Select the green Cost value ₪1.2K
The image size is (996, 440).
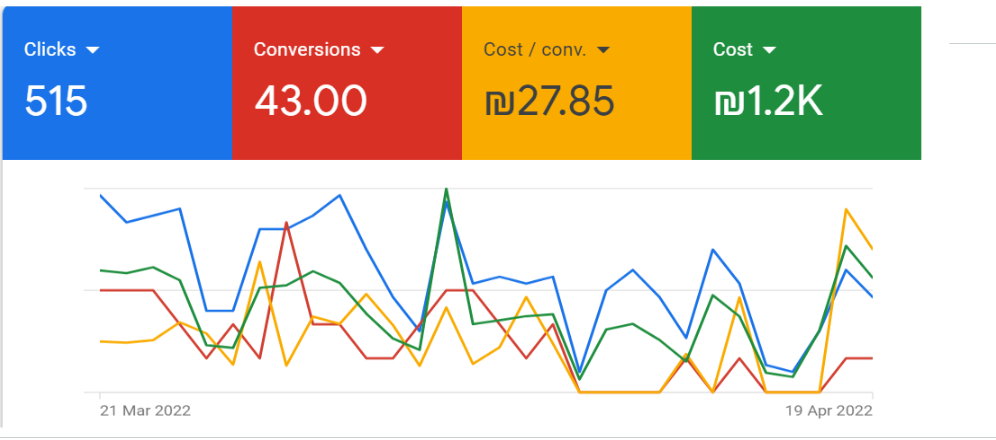768,101
